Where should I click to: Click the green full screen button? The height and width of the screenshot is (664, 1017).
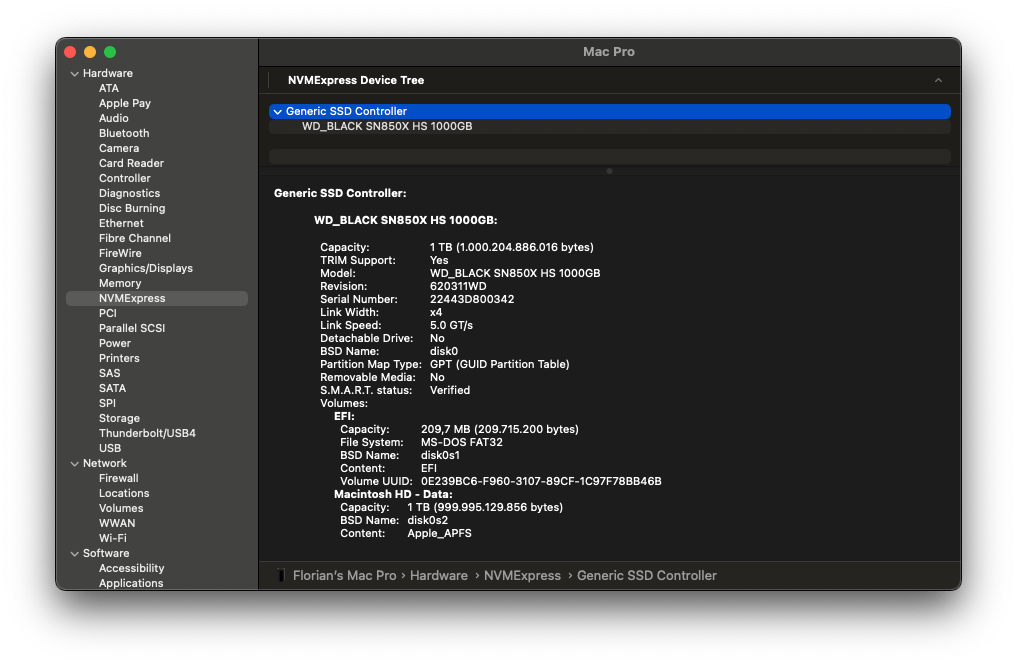[x=110, y=52]
